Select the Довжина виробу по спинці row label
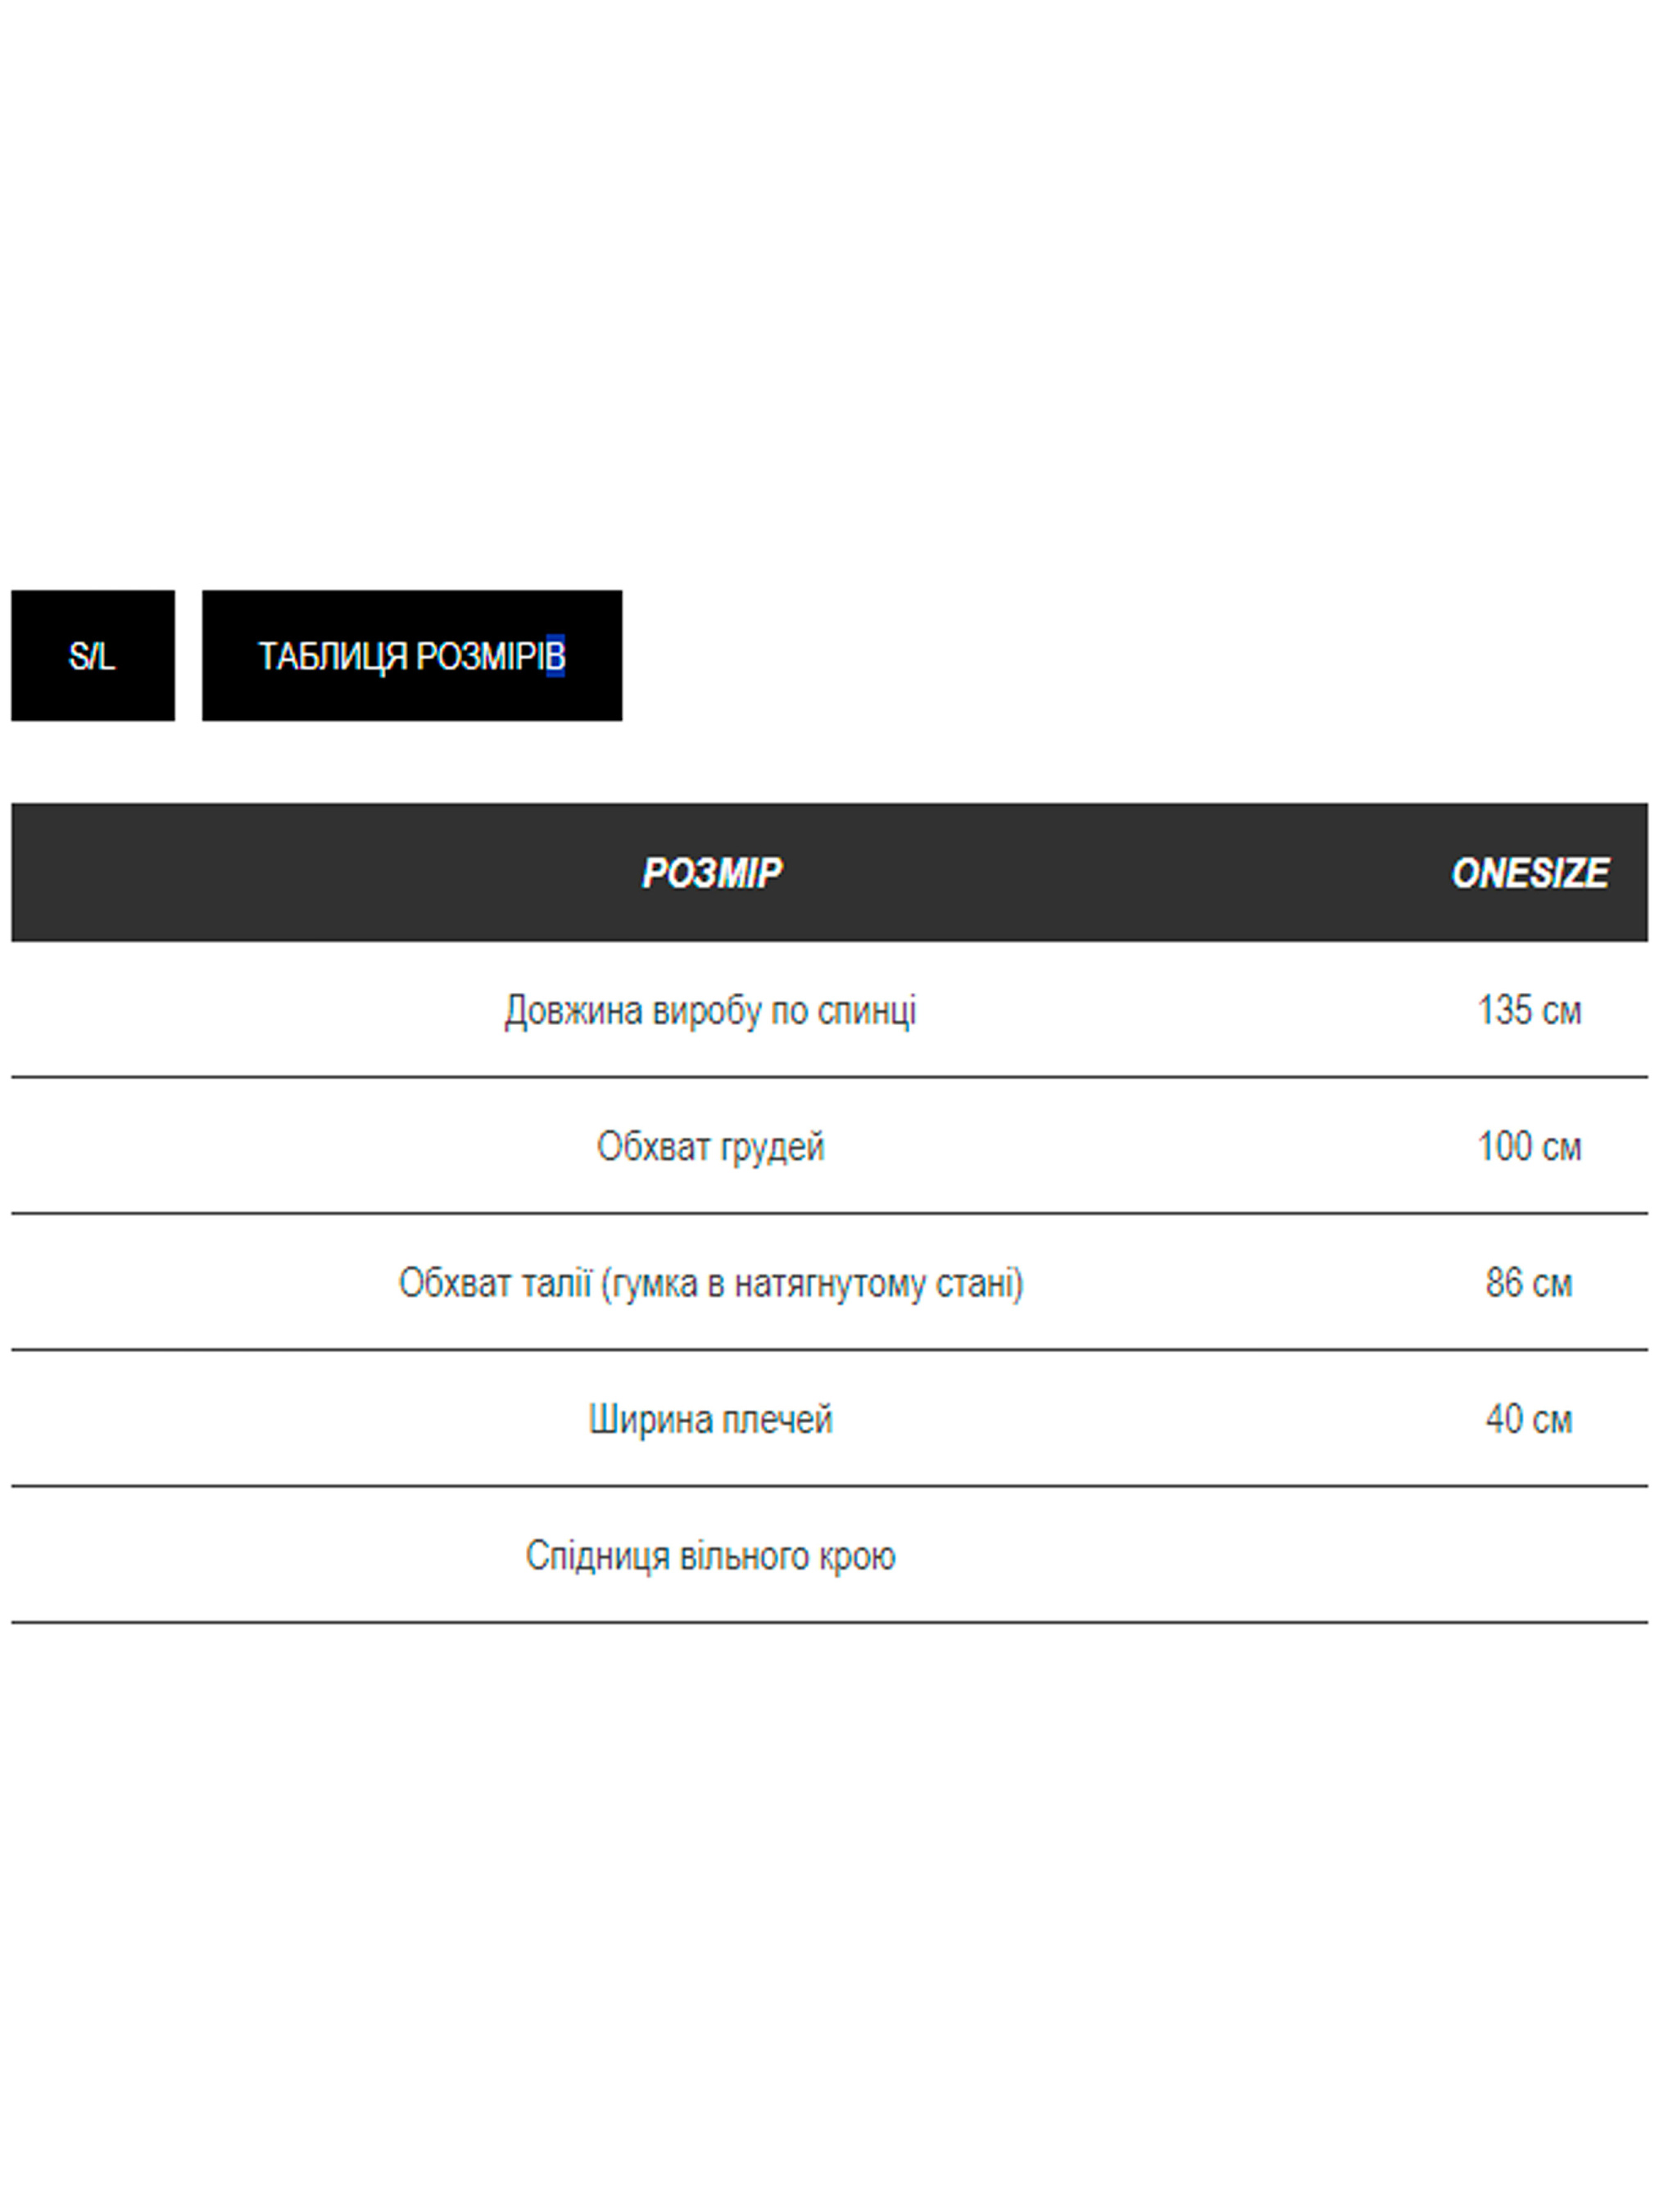Viewport: 1659px width, 2212px height. 710,1010
